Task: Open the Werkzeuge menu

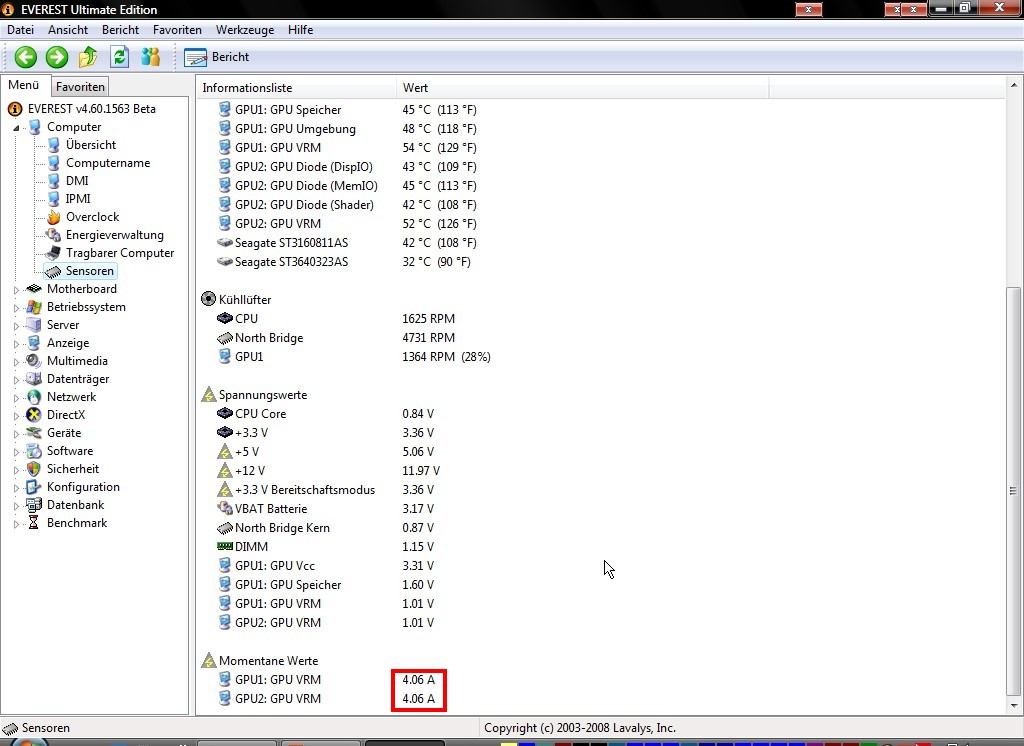Action: [245, 30]
